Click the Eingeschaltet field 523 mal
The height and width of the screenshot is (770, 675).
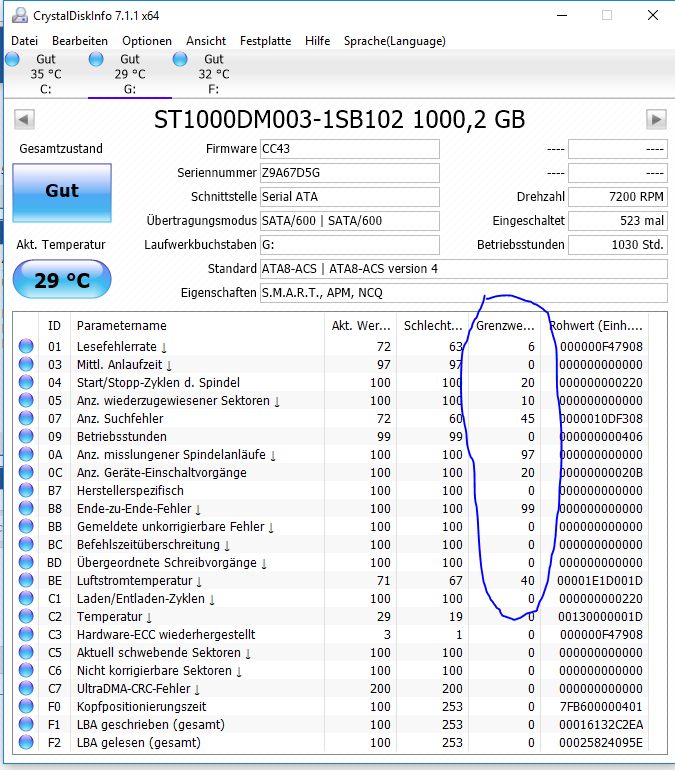(618, 221)
